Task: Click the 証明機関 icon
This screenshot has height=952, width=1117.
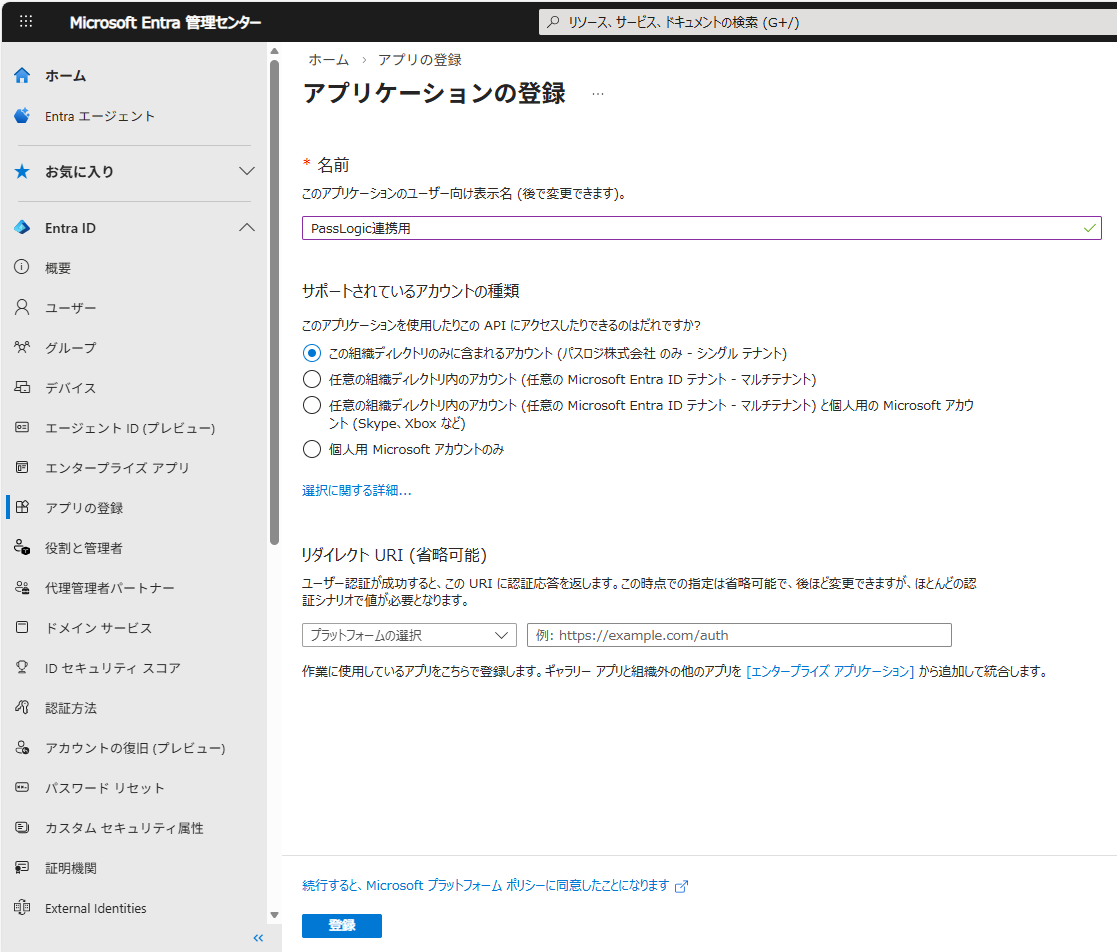Action: pyautogui.click(x=22, y=867)
